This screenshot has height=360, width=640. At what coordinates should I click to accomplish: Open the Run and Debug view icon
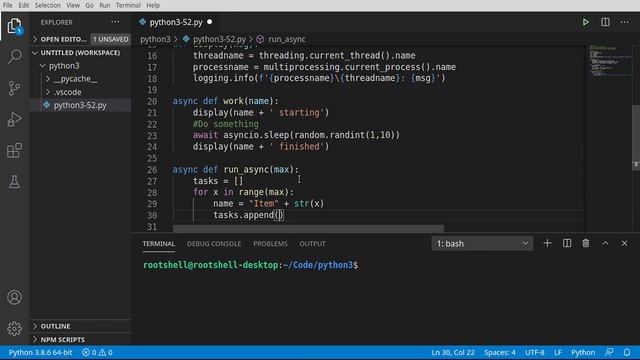click(14, 119)
